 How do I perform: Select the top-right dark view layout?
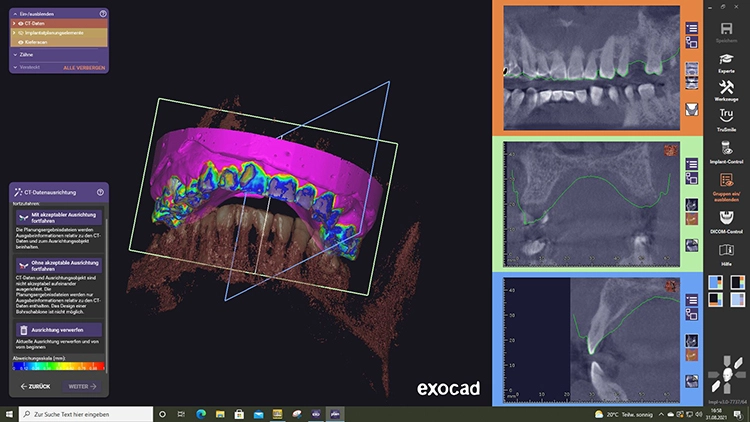tap(737, 282)
